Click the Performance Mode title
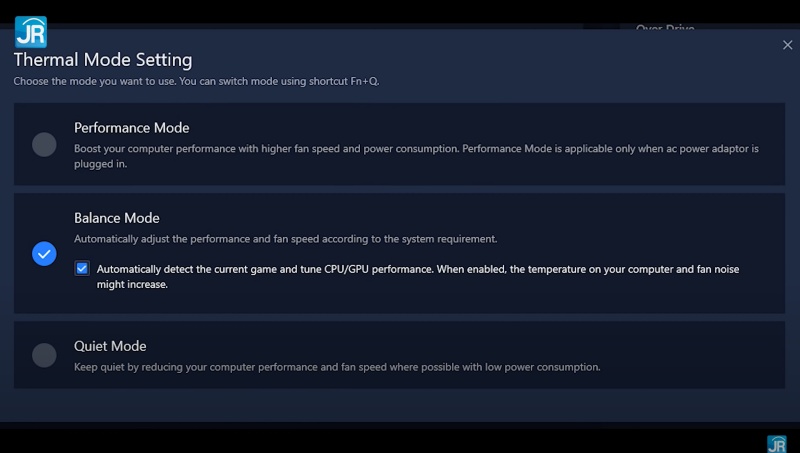 coord(131,128)
